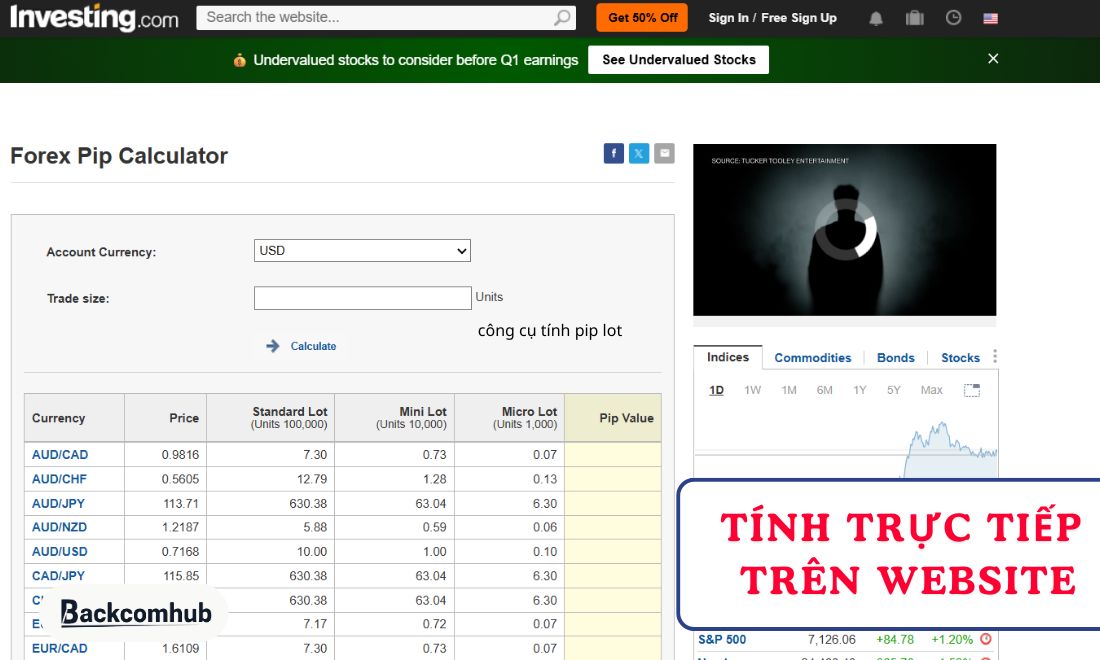Select the 1Y chart range

[x=860, y=390]
